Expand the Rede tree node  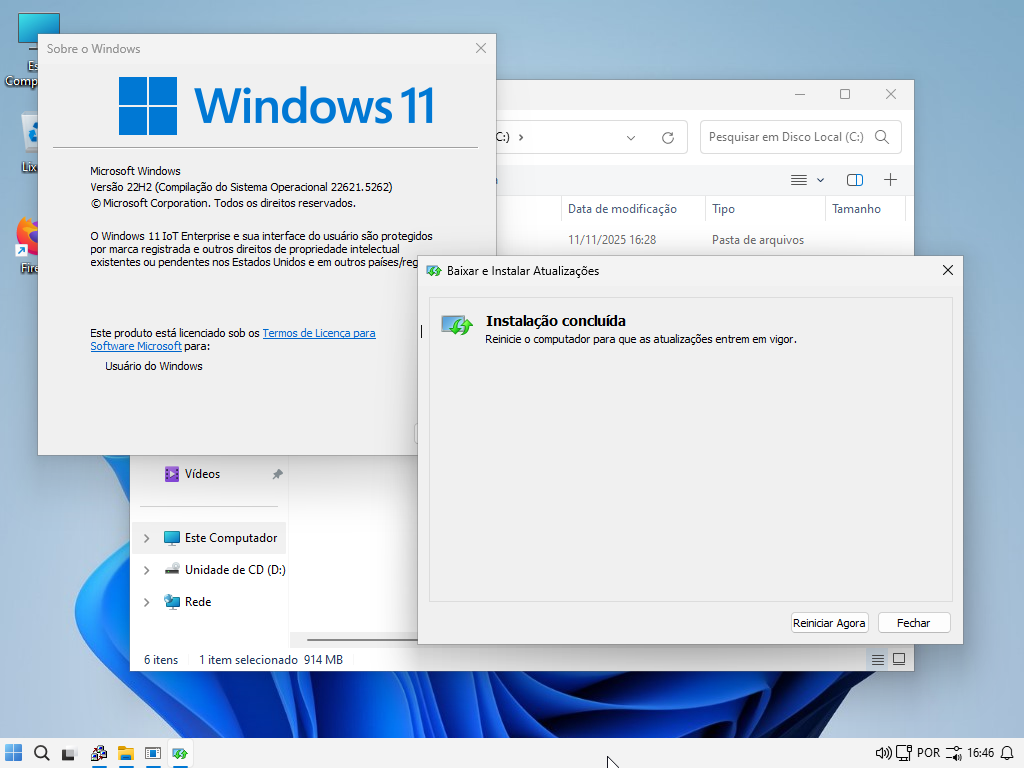click(x=146, y=602)
